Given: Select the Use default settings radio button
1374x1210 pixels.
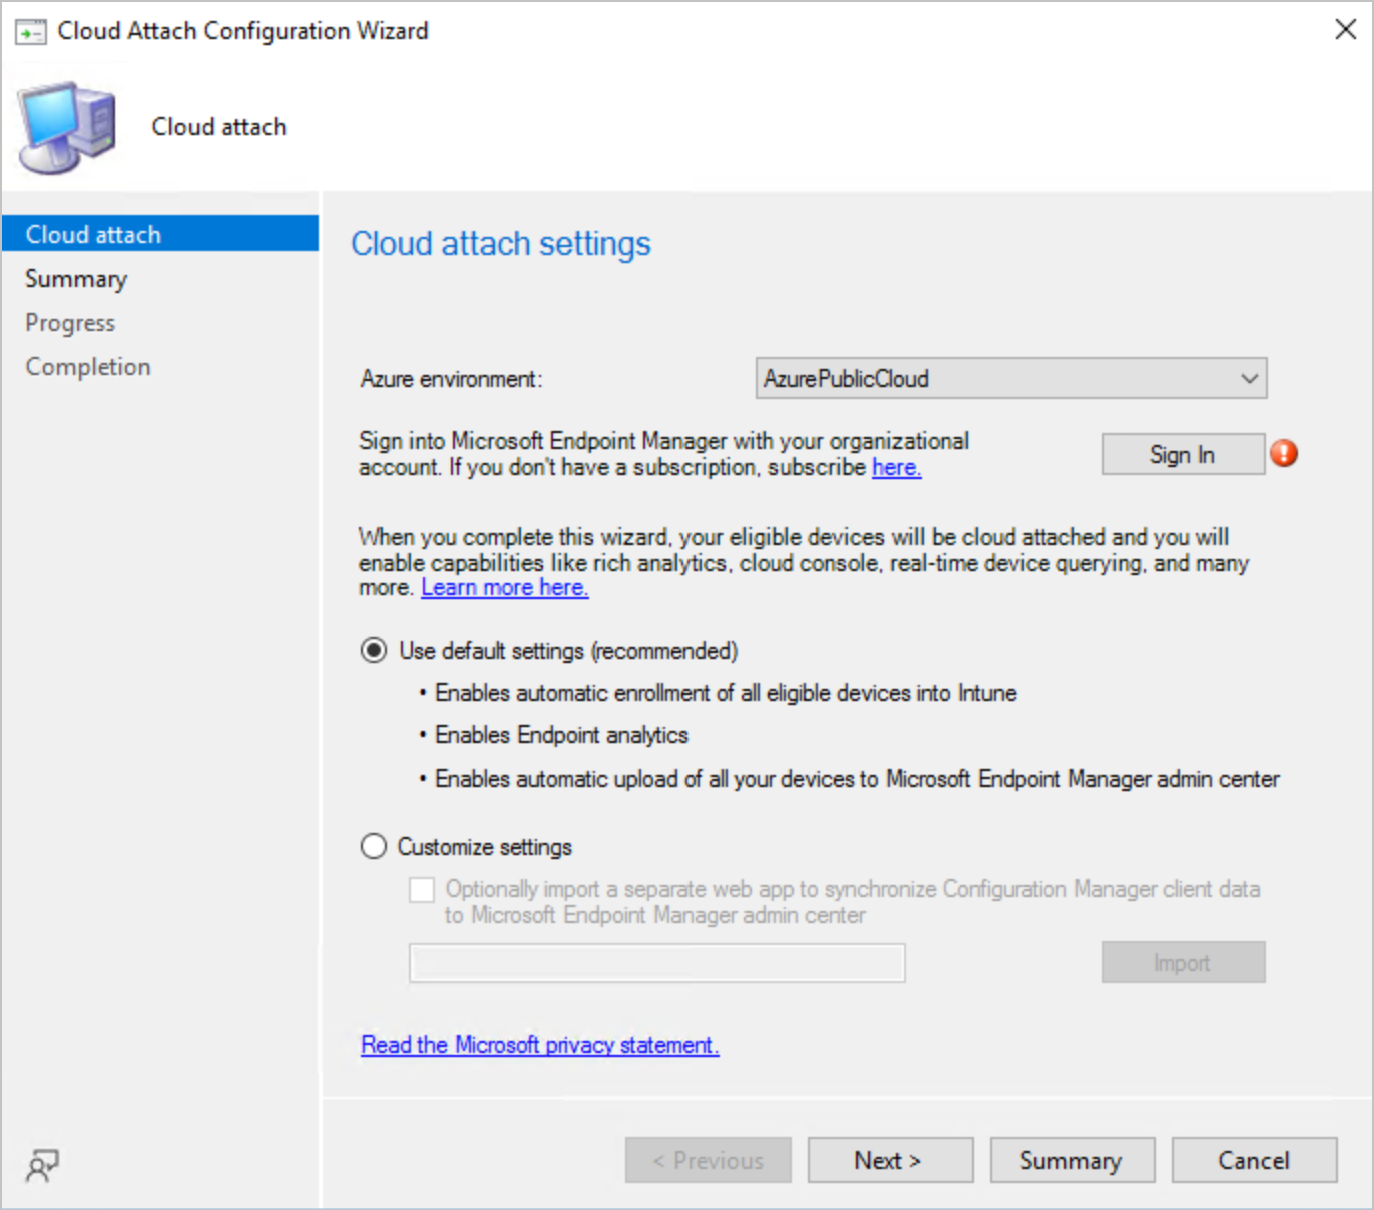Looking at the screenshot, I should coord(373,650).
